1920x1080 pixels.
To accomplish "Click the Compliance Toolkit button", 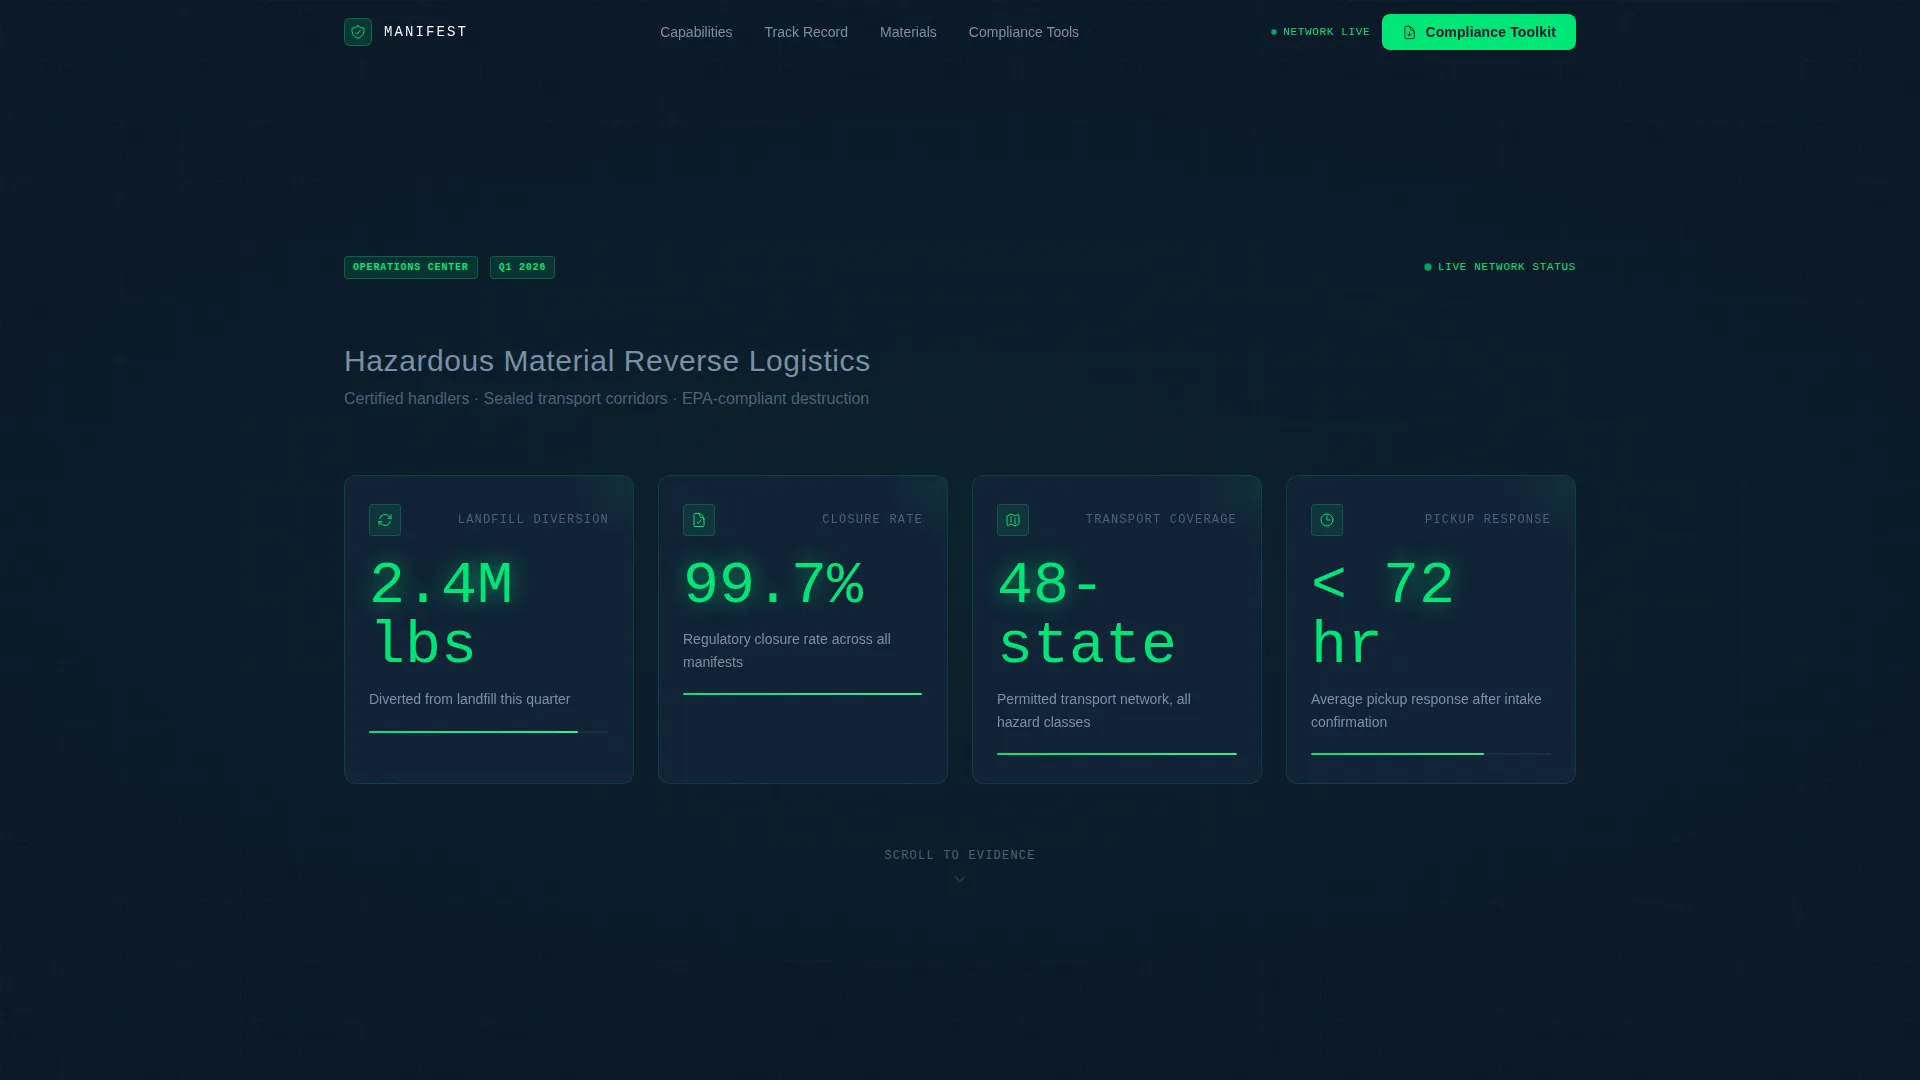I will 1478,32.
